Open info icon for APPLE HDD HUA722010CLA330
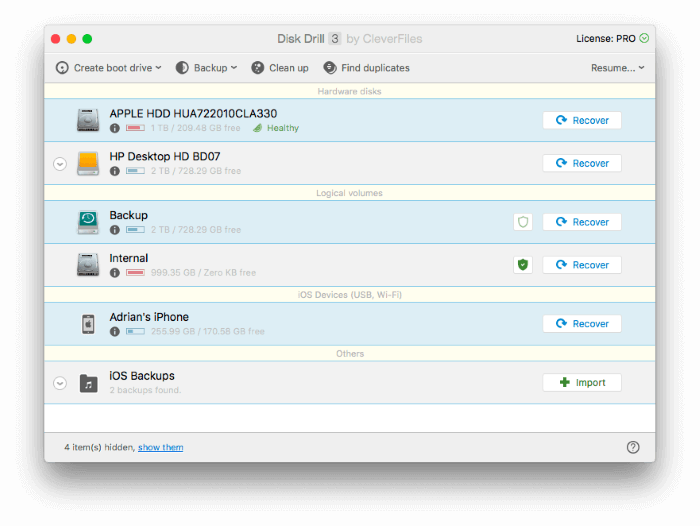Image resolution: width=700 pixels, height=526 pixels. click(x=115, y=128)
